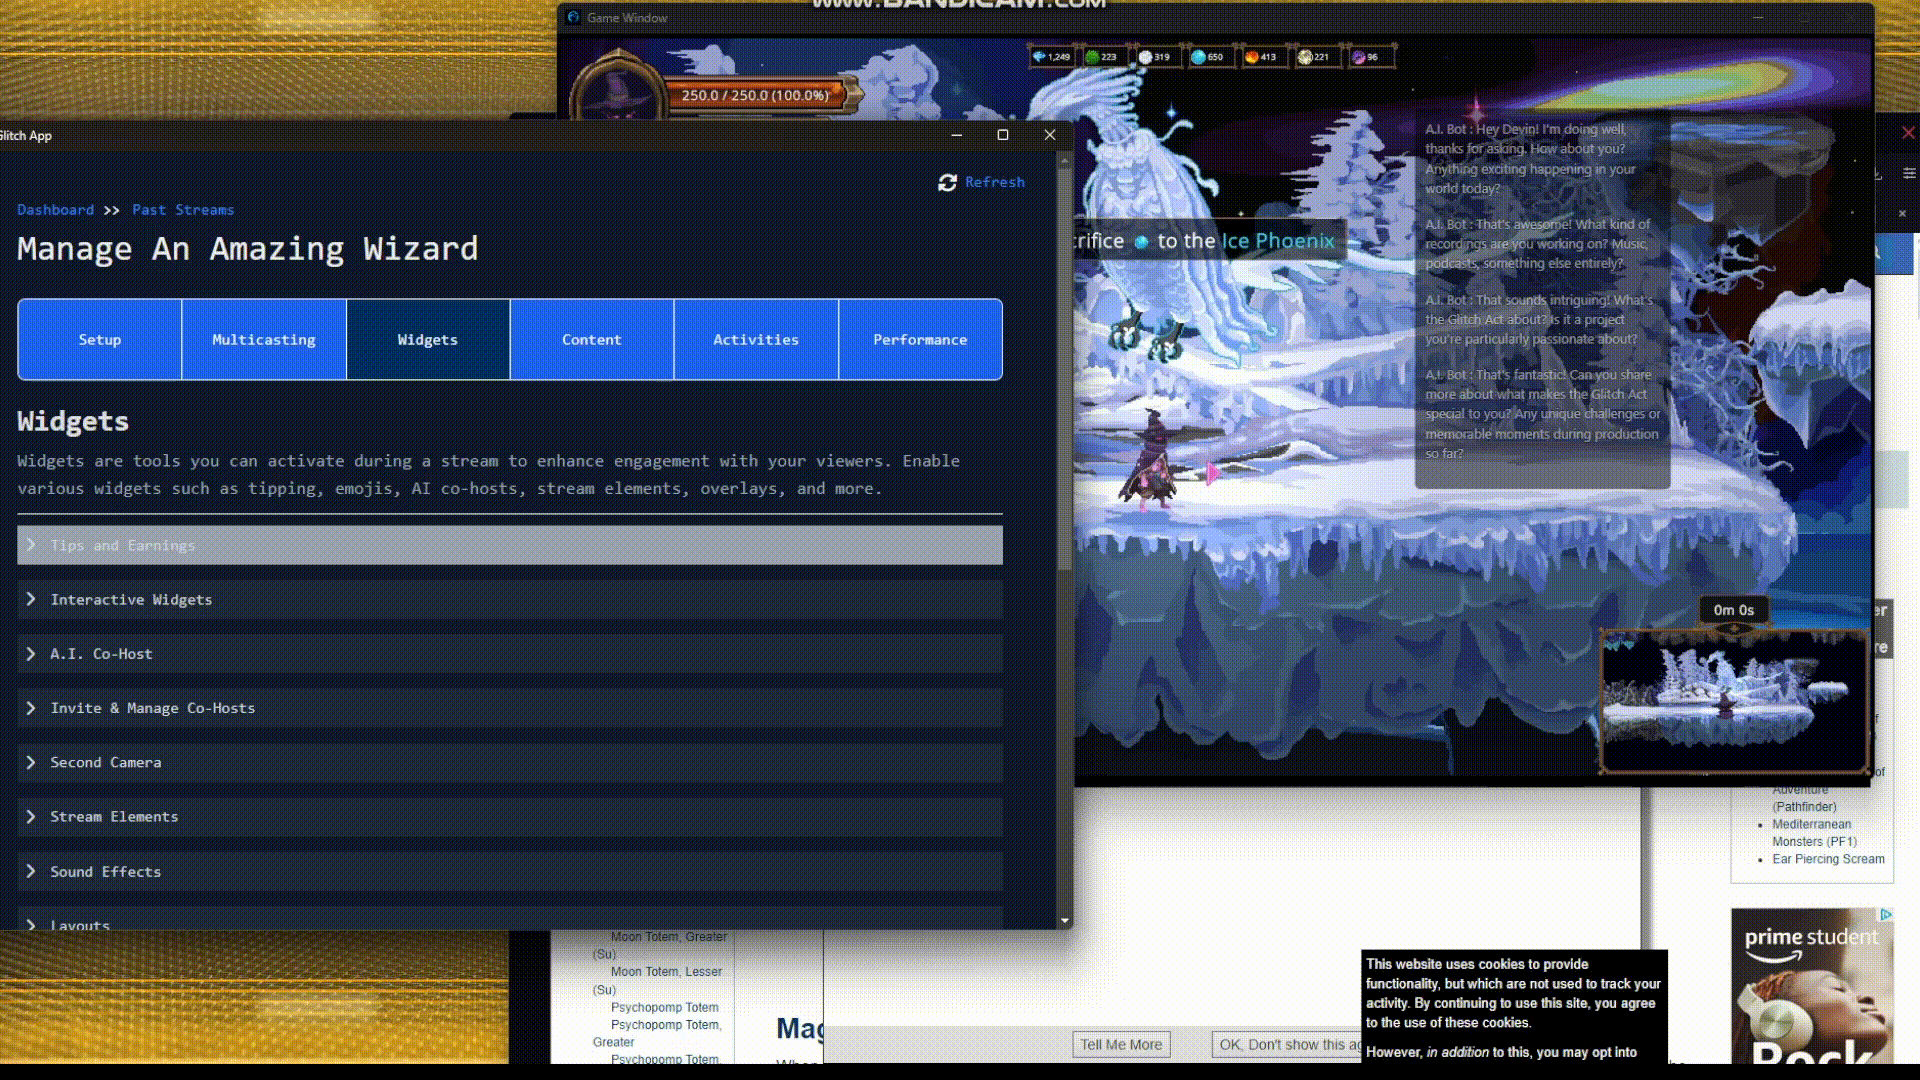The width and height of the screenshot is (1920, 1080).
Task: Select the Performance tab
Action: click(920, 339)
